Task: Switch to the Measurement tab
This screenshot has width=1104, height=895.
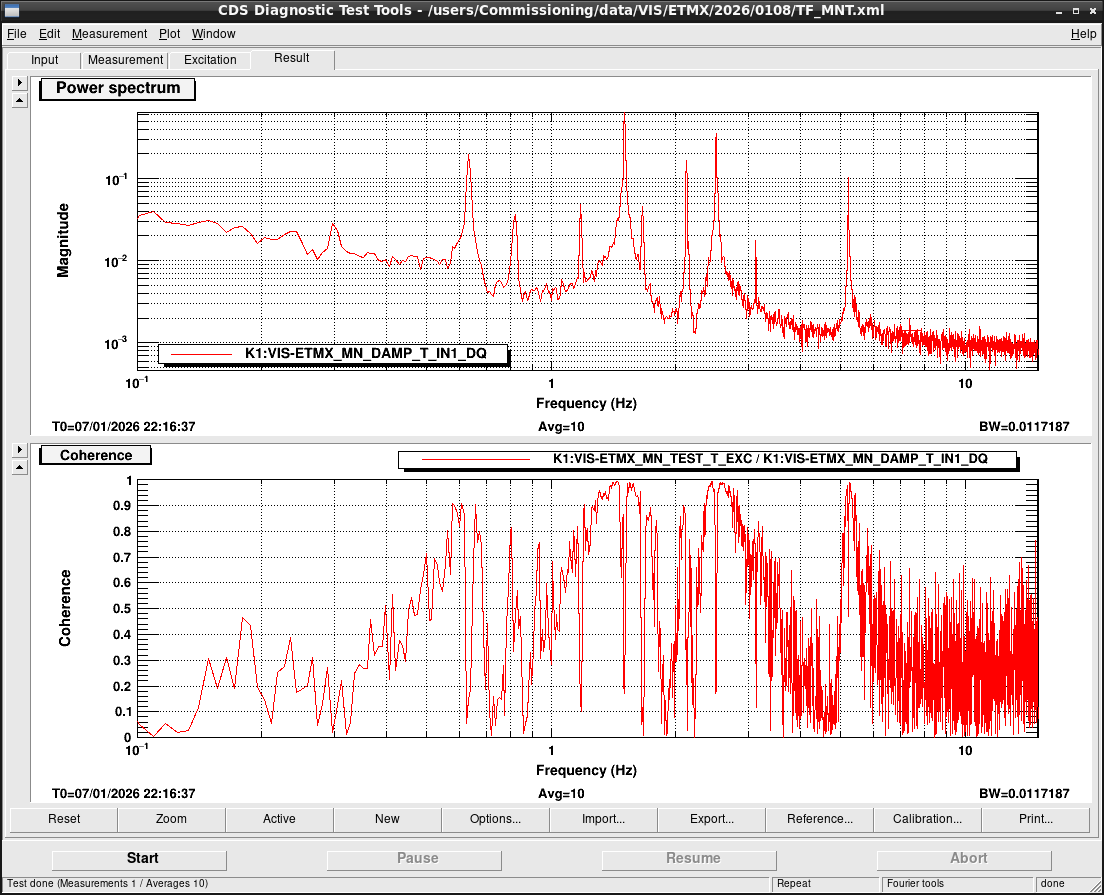Action: (x=125, y=60)
